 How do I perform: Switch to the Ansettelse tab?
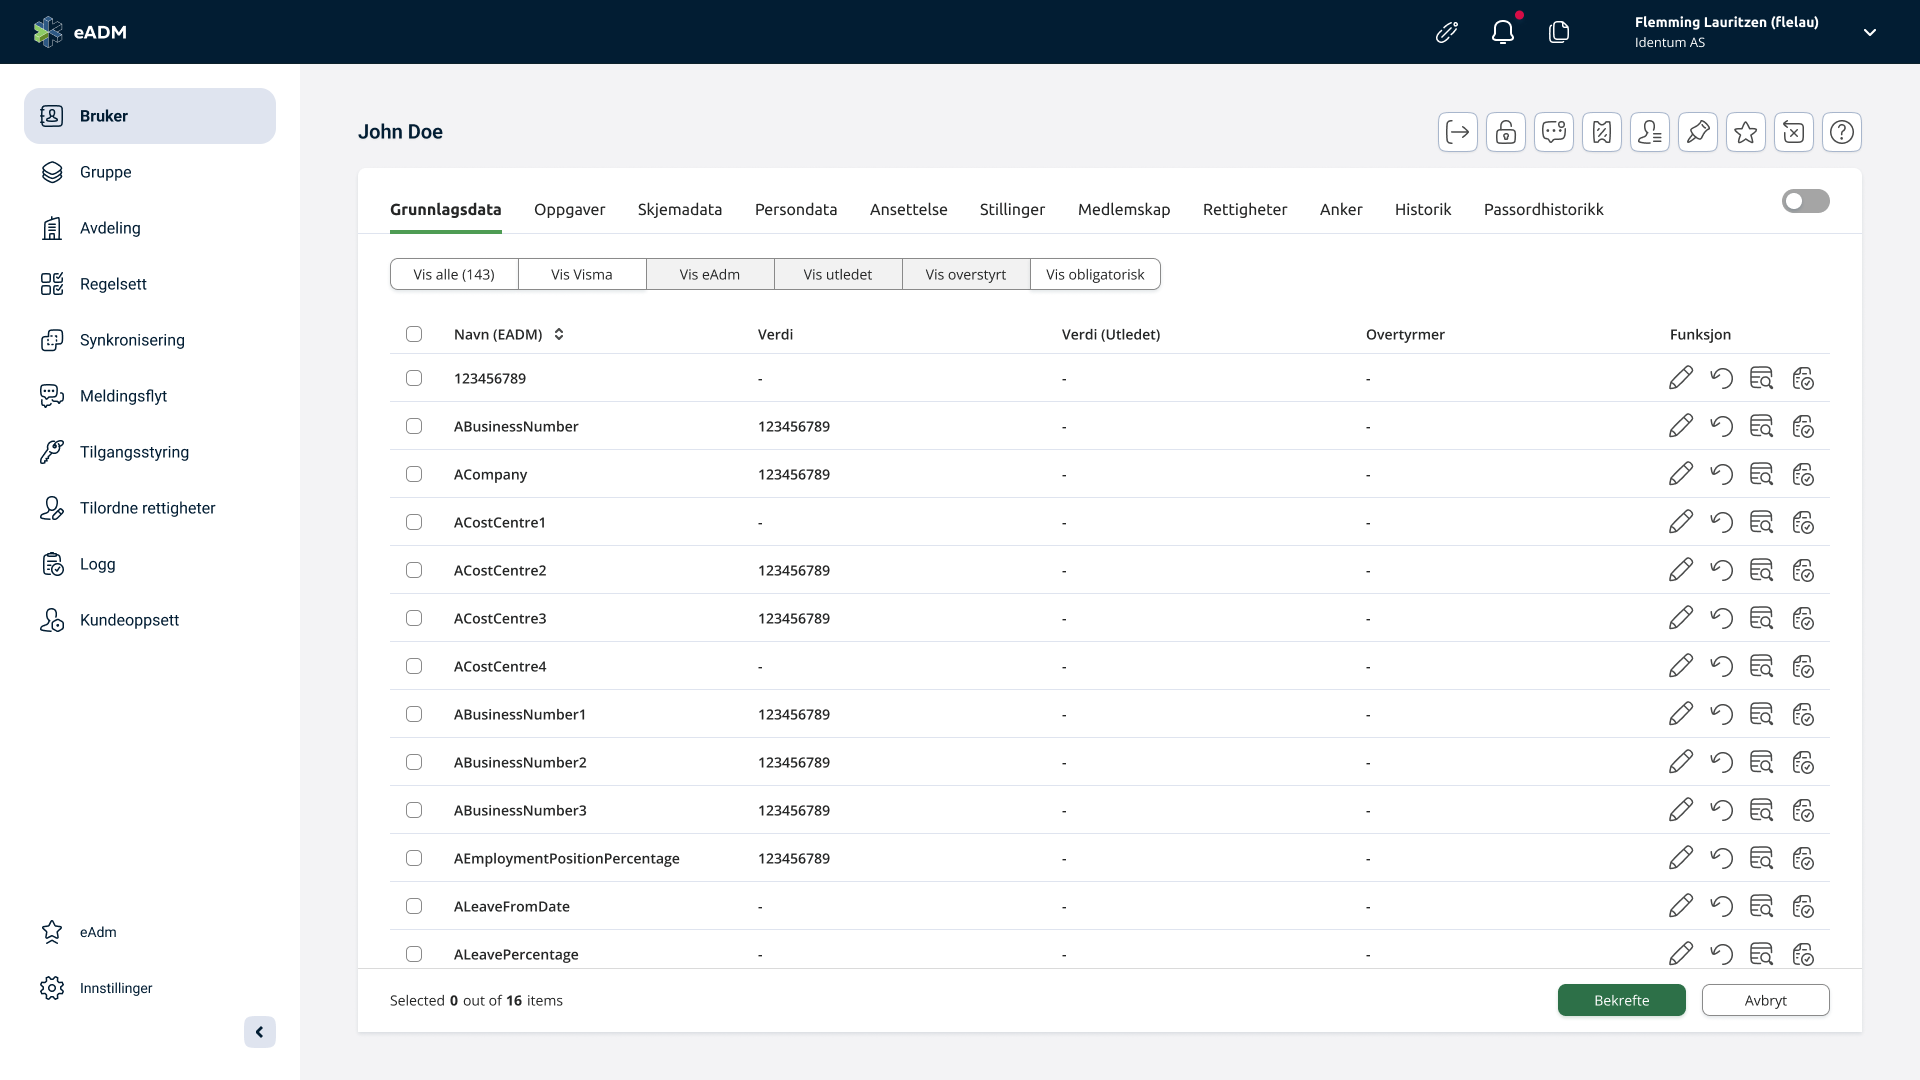(x=909, y=208)
